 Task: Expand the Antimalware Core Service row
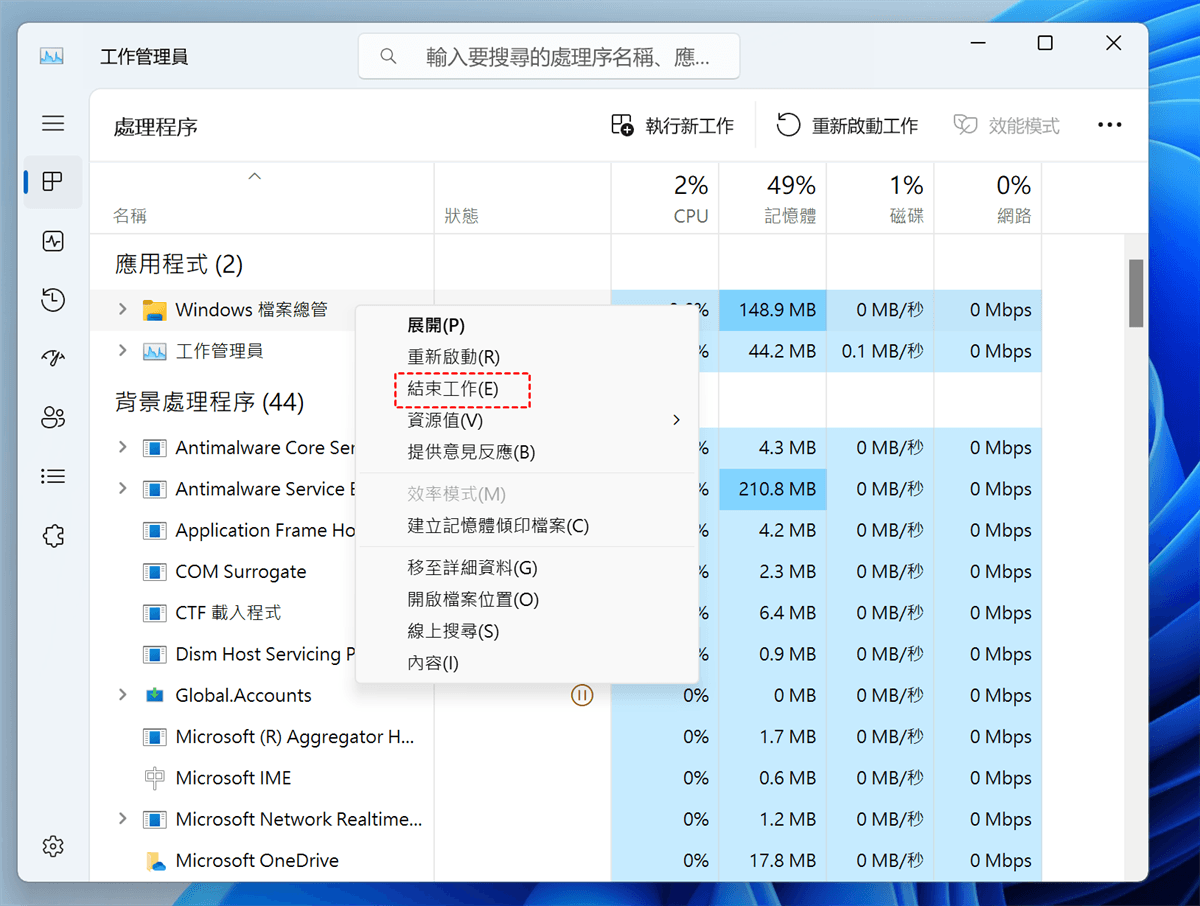[x=123, y=447]
